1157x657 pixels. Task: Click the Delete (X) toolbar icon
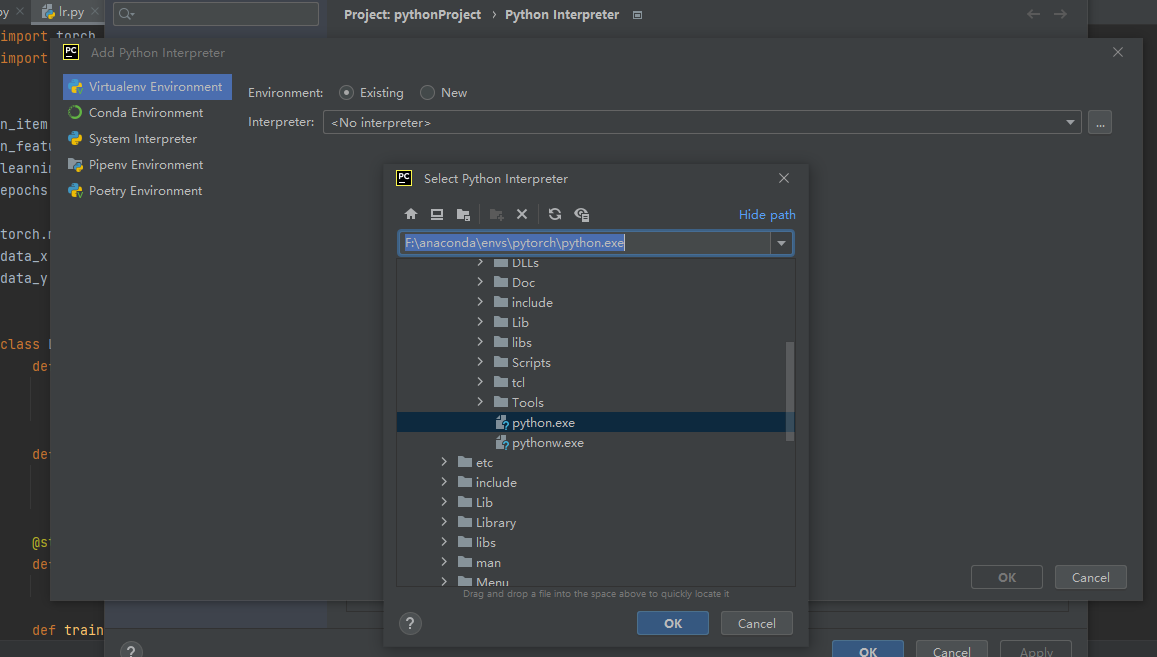point(522,214)
